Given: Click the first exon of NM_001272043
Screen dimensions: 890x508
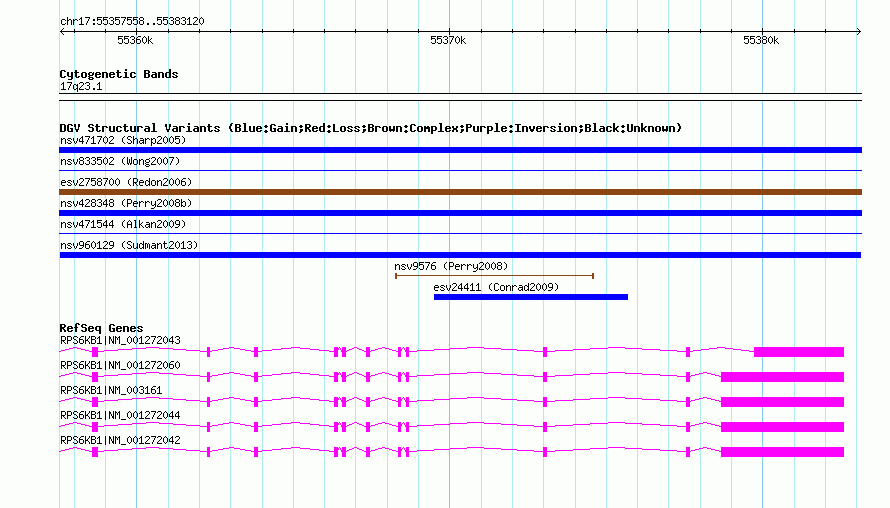Looking at the screenshot, I should (95, 352).
